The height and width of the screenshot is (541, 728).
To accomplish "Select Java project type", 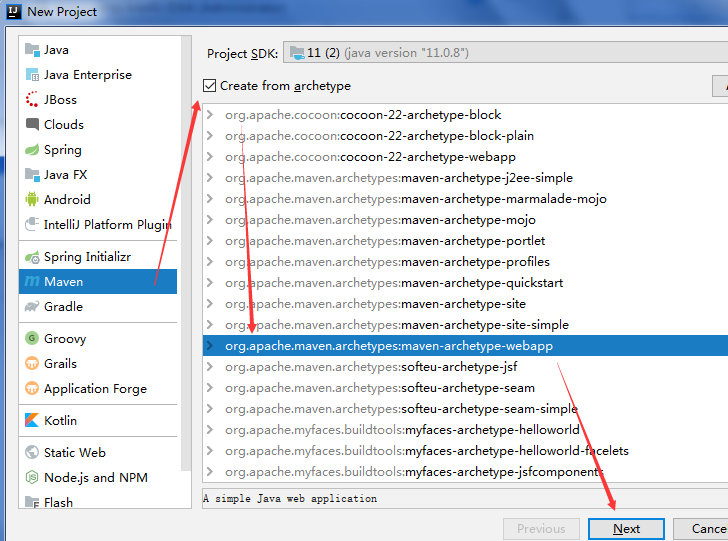I will [98, 49].
